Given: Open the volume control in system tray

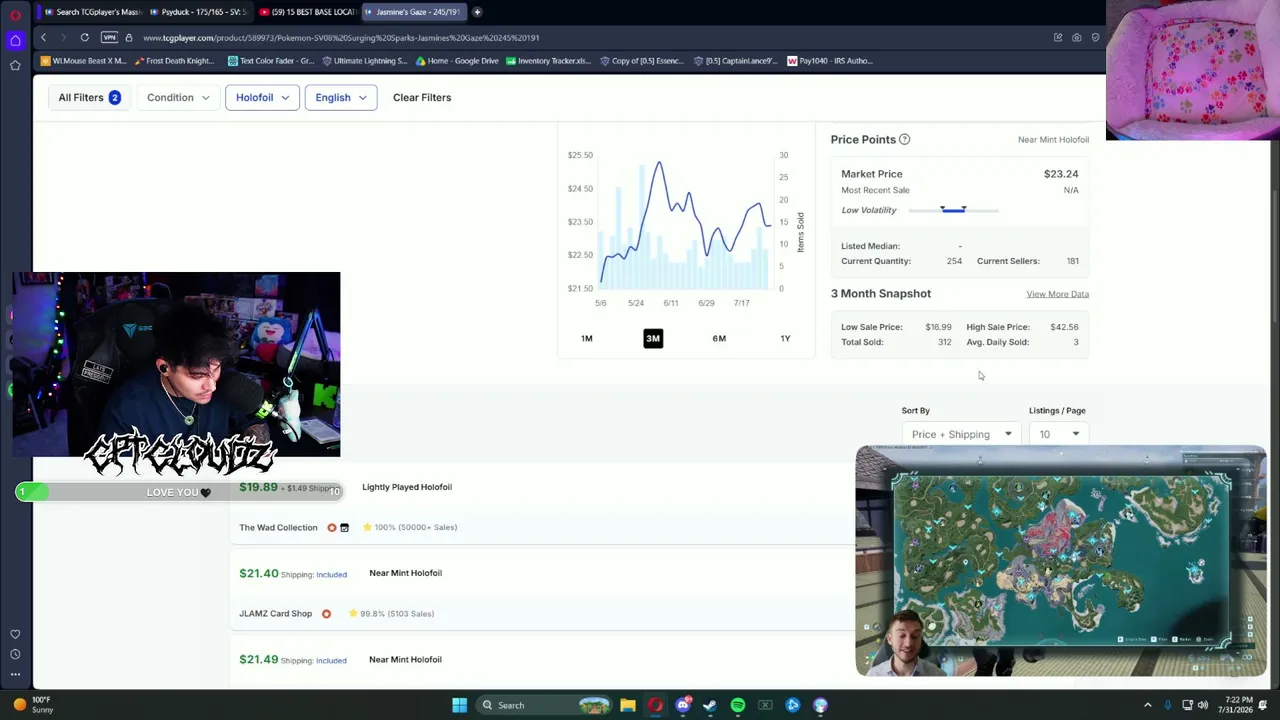Looking at the screenshot, I should [x=1202, y=705].
